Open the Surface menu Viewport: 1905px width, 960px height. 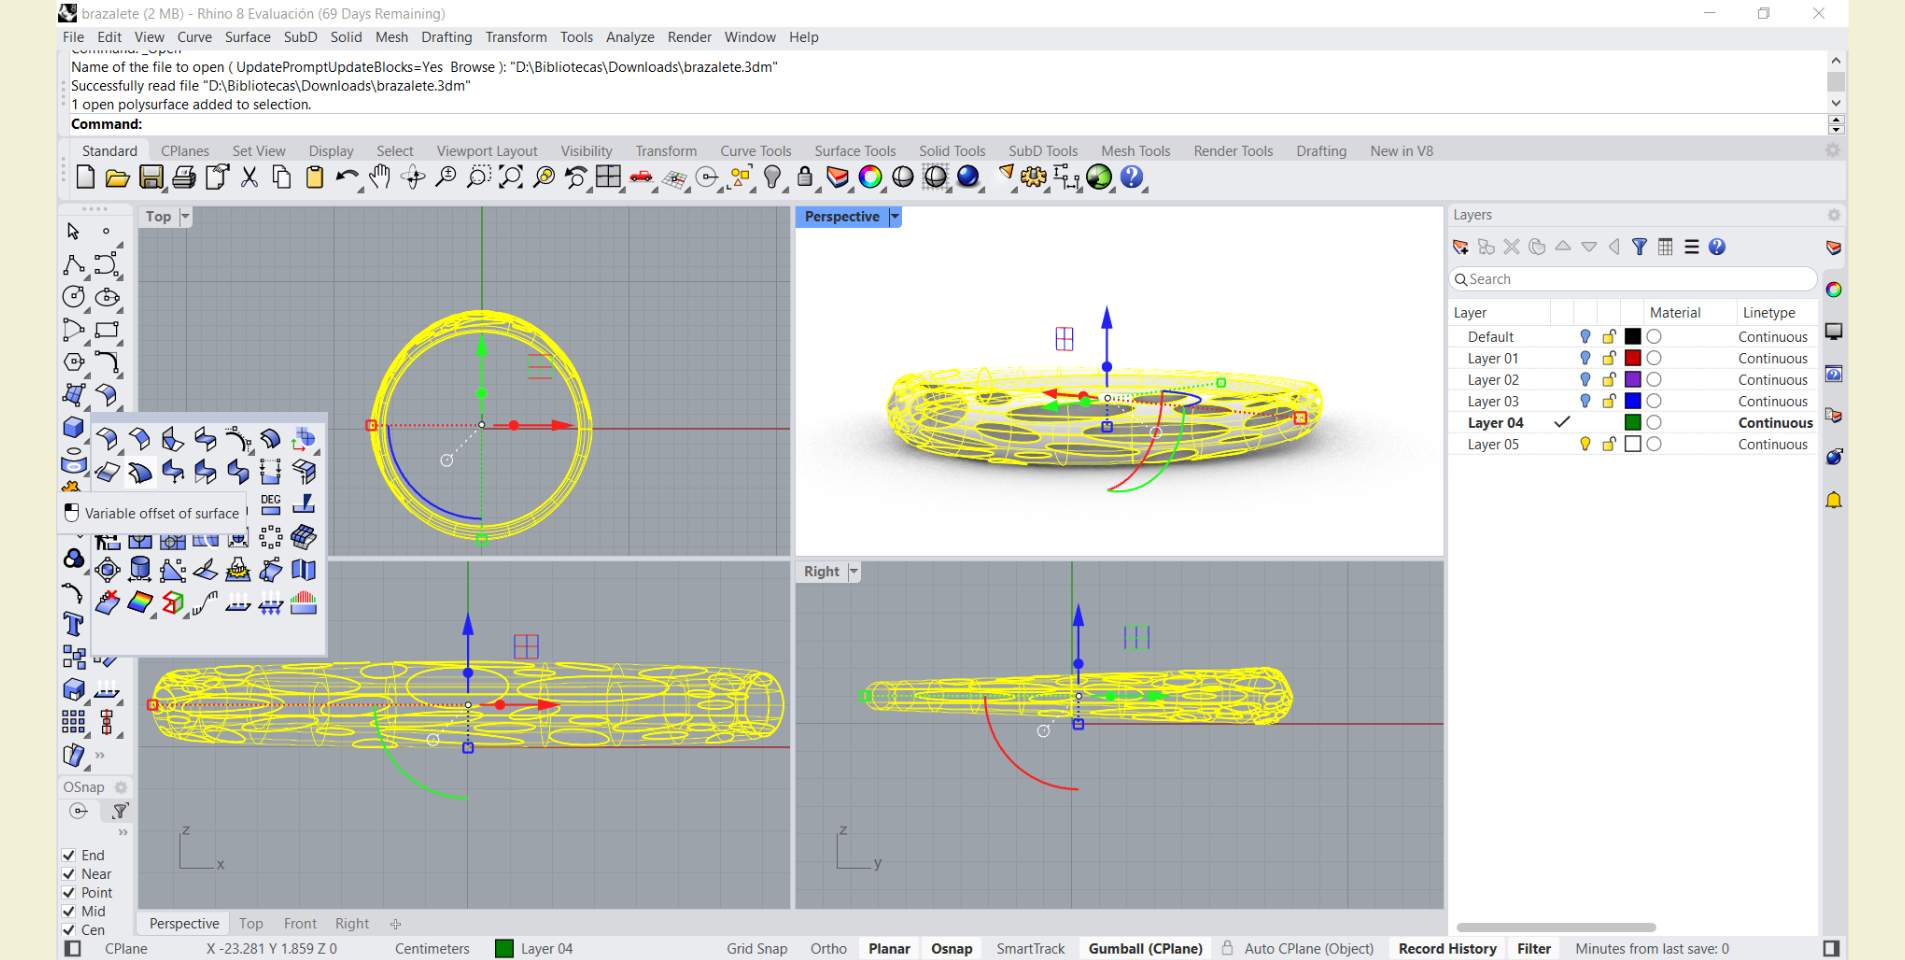click(248, 37)
